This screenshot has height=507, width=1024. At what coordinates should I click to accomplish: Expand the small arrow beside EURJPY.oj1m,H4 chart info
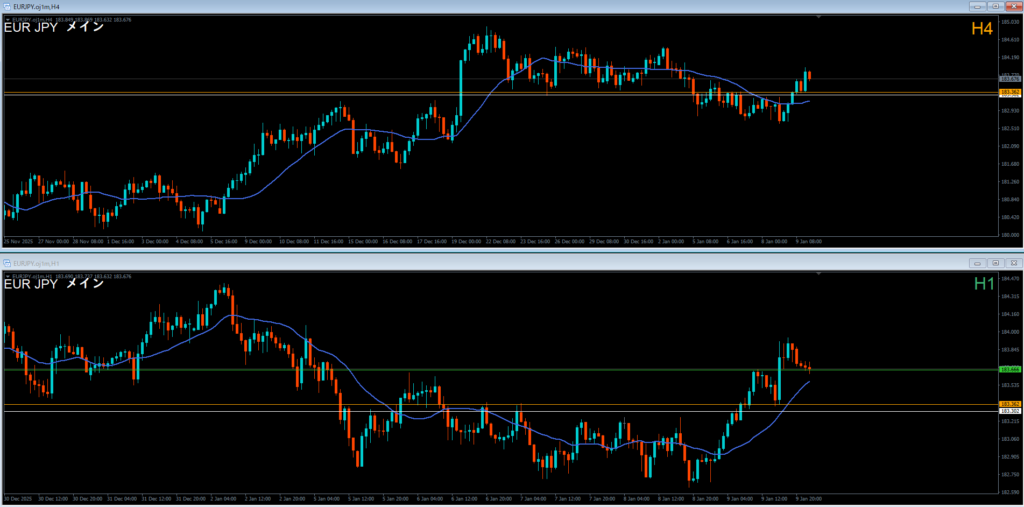8,18
